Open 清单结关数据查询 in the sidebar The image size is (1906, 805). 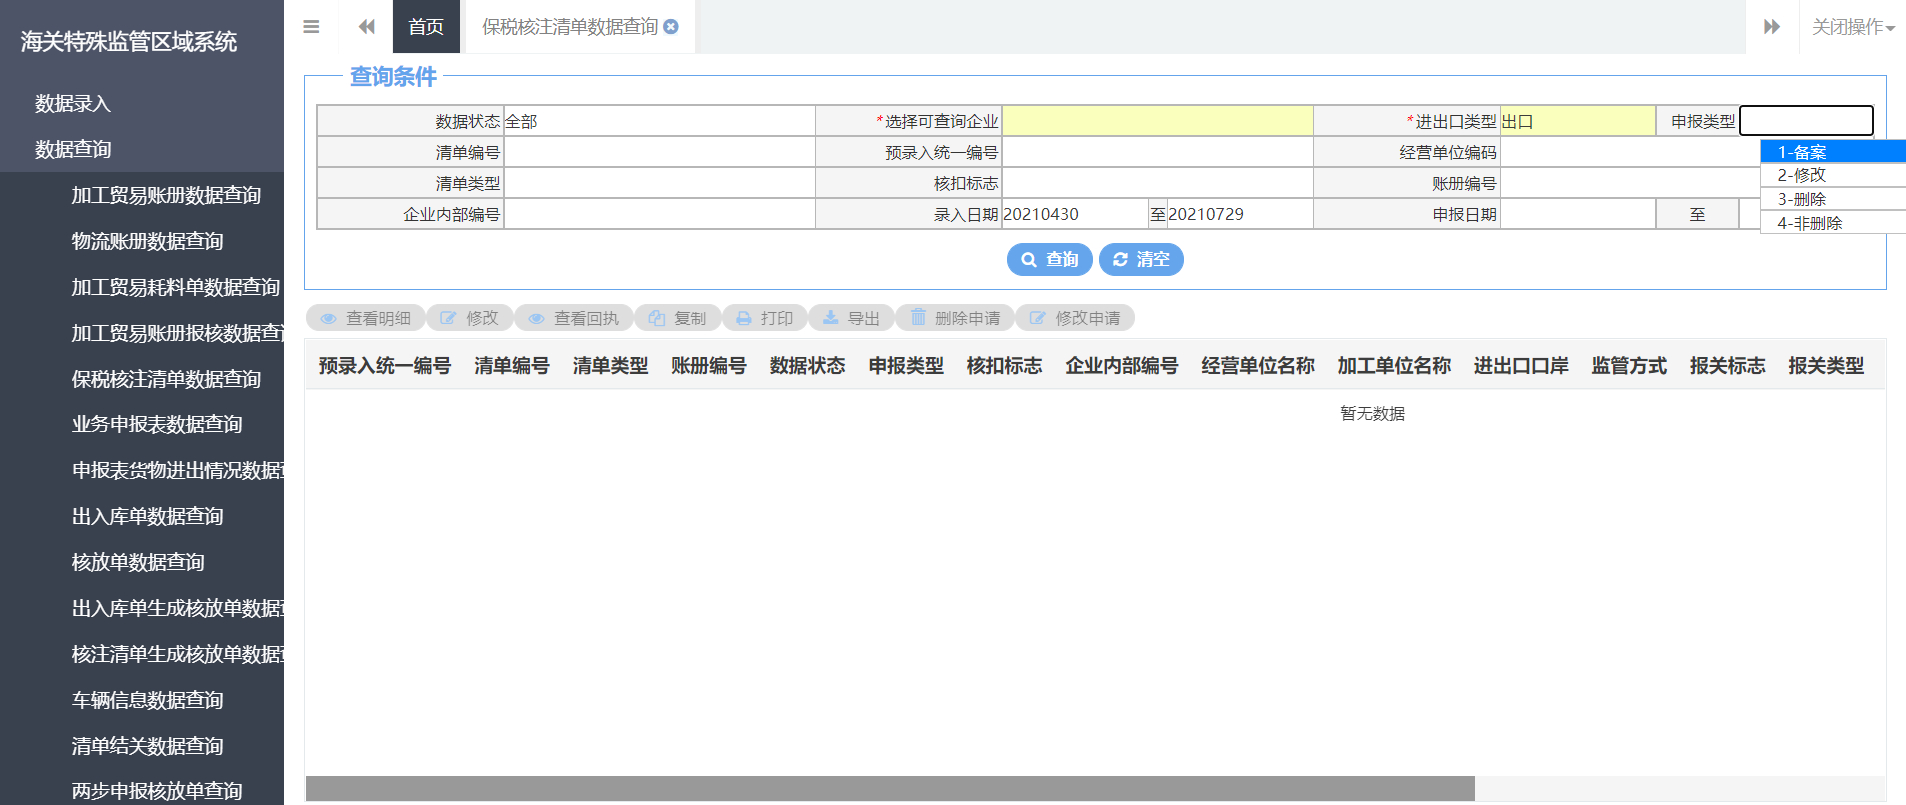(148, 746)
